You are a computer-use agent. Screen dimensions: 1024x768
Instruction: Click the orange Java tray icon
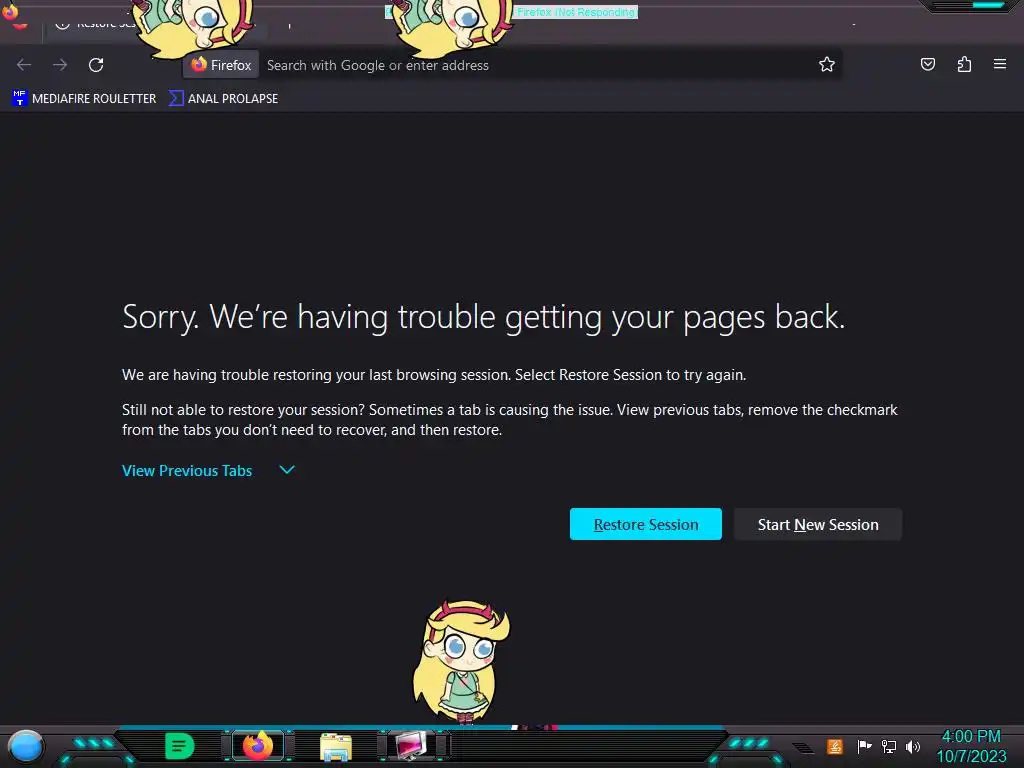coord(835,746)
